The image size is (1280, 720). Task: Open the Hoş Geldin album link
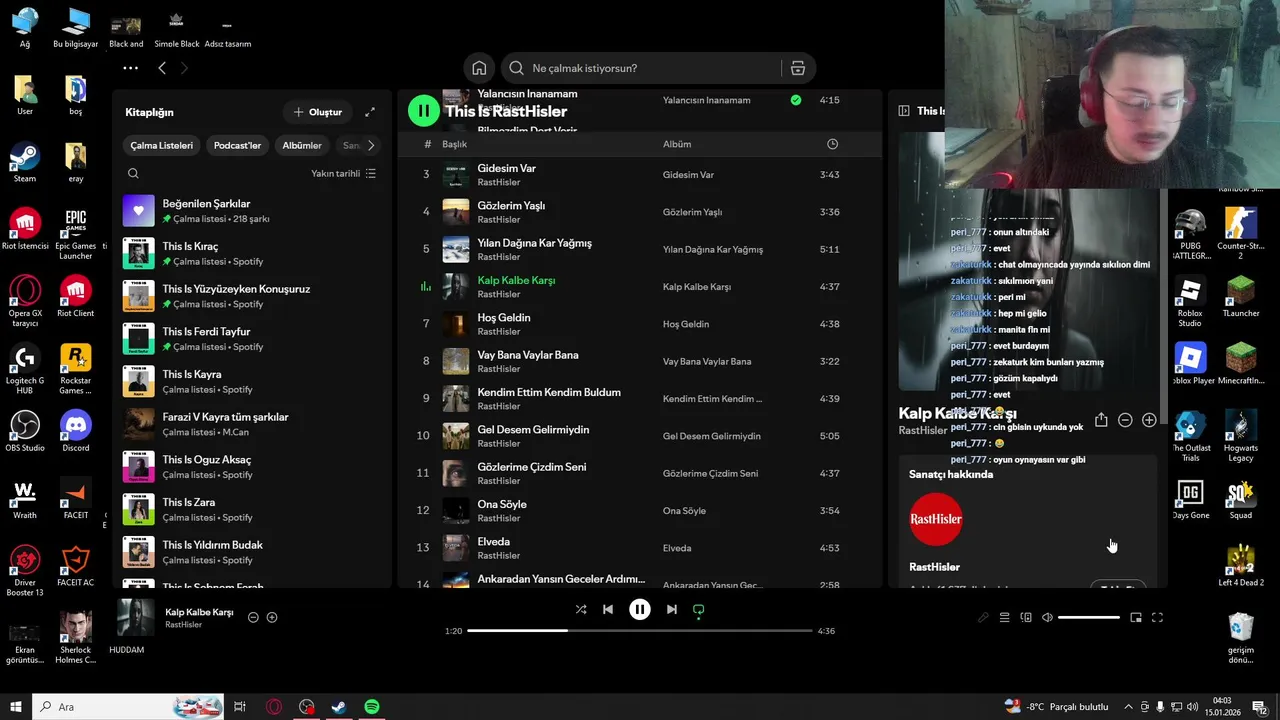[686, 324]
